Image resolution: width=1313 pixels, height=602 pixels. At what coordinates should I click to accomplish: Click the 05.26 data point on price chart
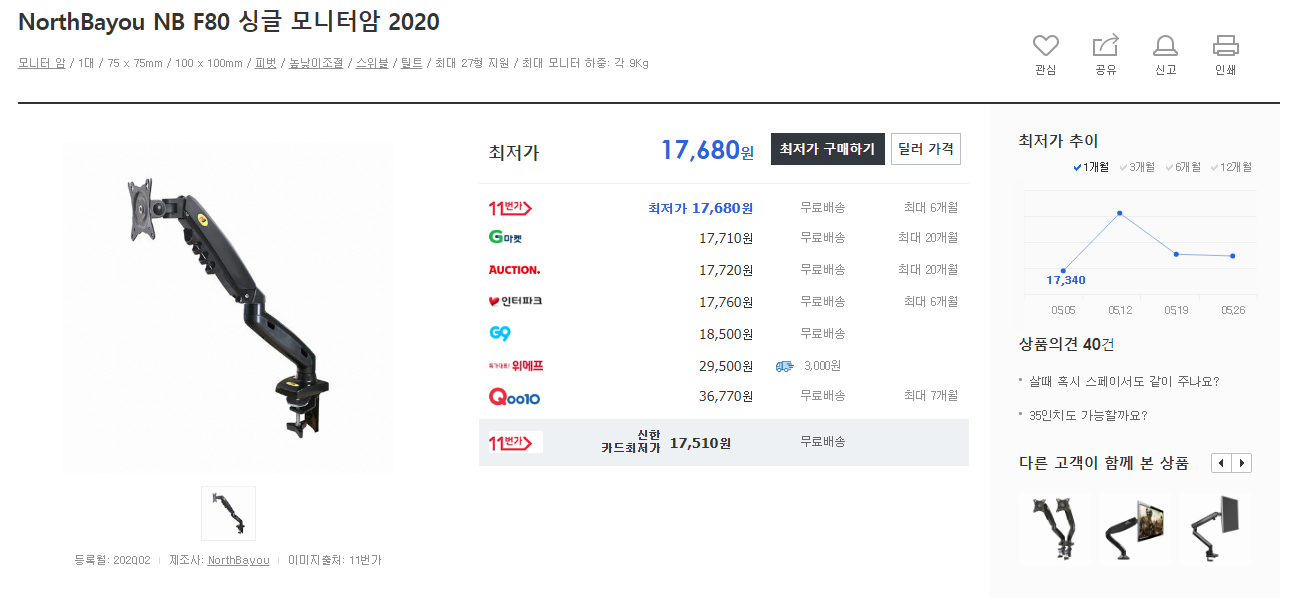pos(1233,256)
